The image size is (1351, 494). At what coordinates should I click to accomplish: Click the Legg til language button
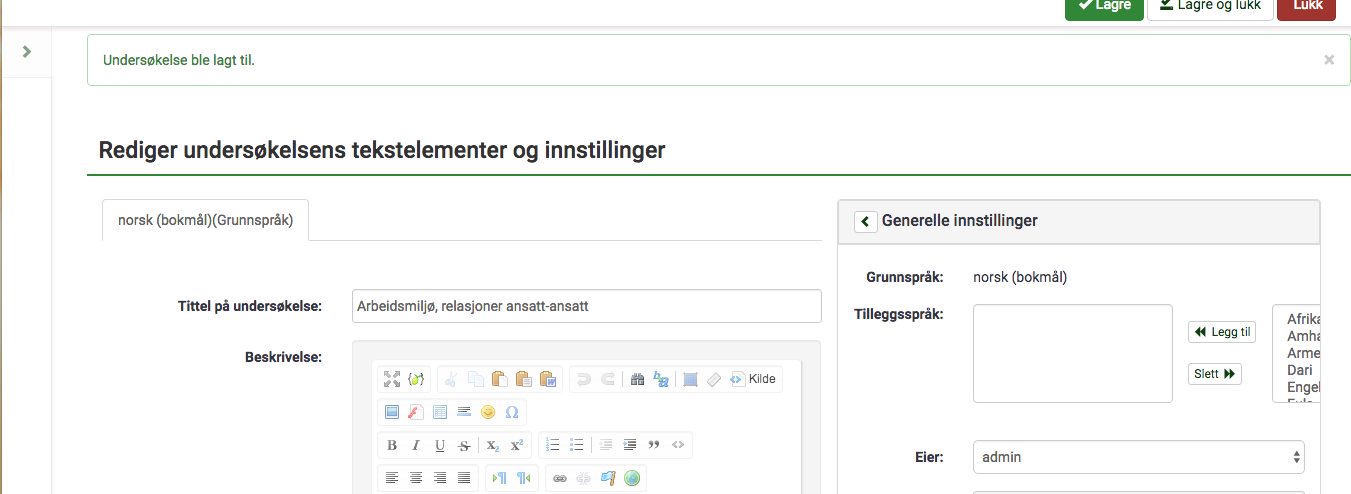[x=1222, y=332]
